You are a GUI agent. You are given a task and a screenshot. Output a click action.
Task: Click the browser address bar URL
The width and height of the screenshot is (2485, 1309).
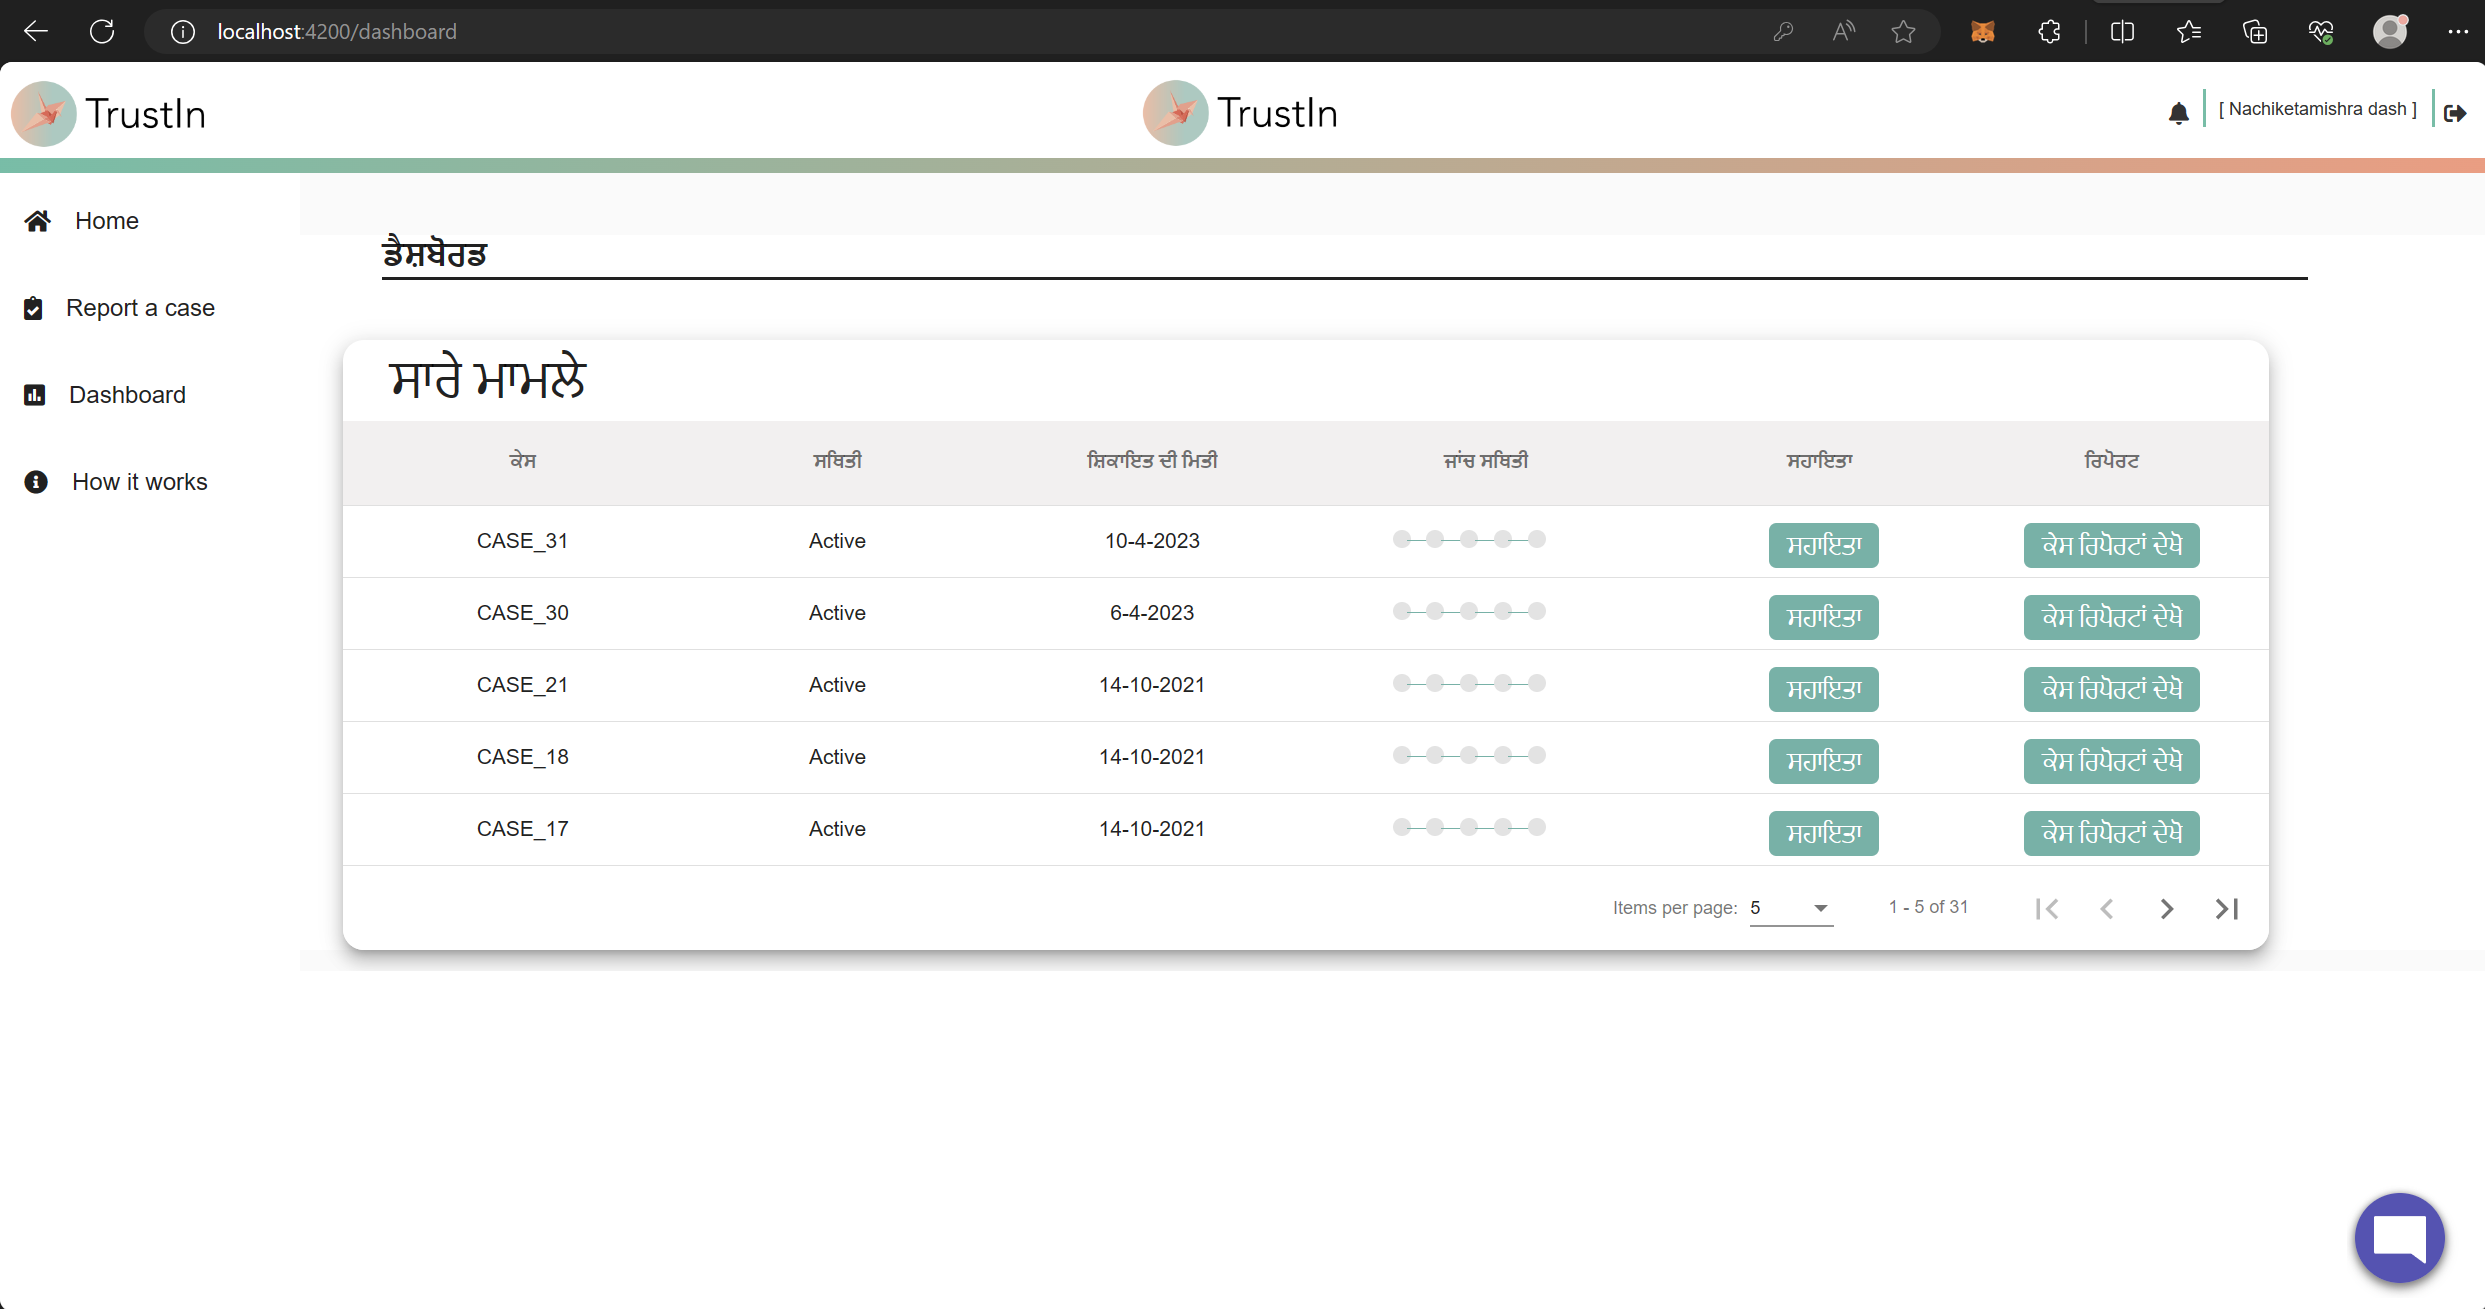click(x=337, y=32)
